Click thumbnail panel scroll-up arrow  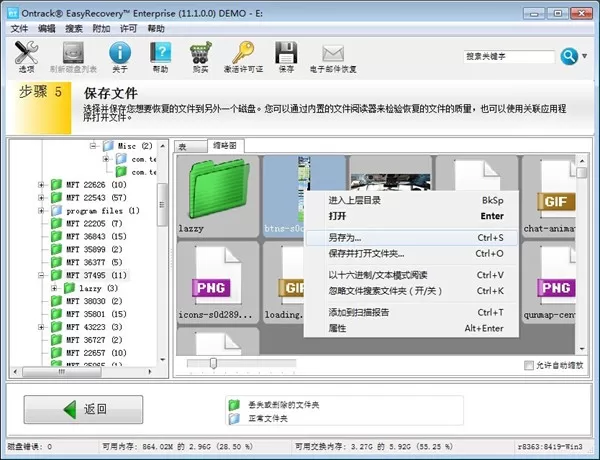pos(582,161)
